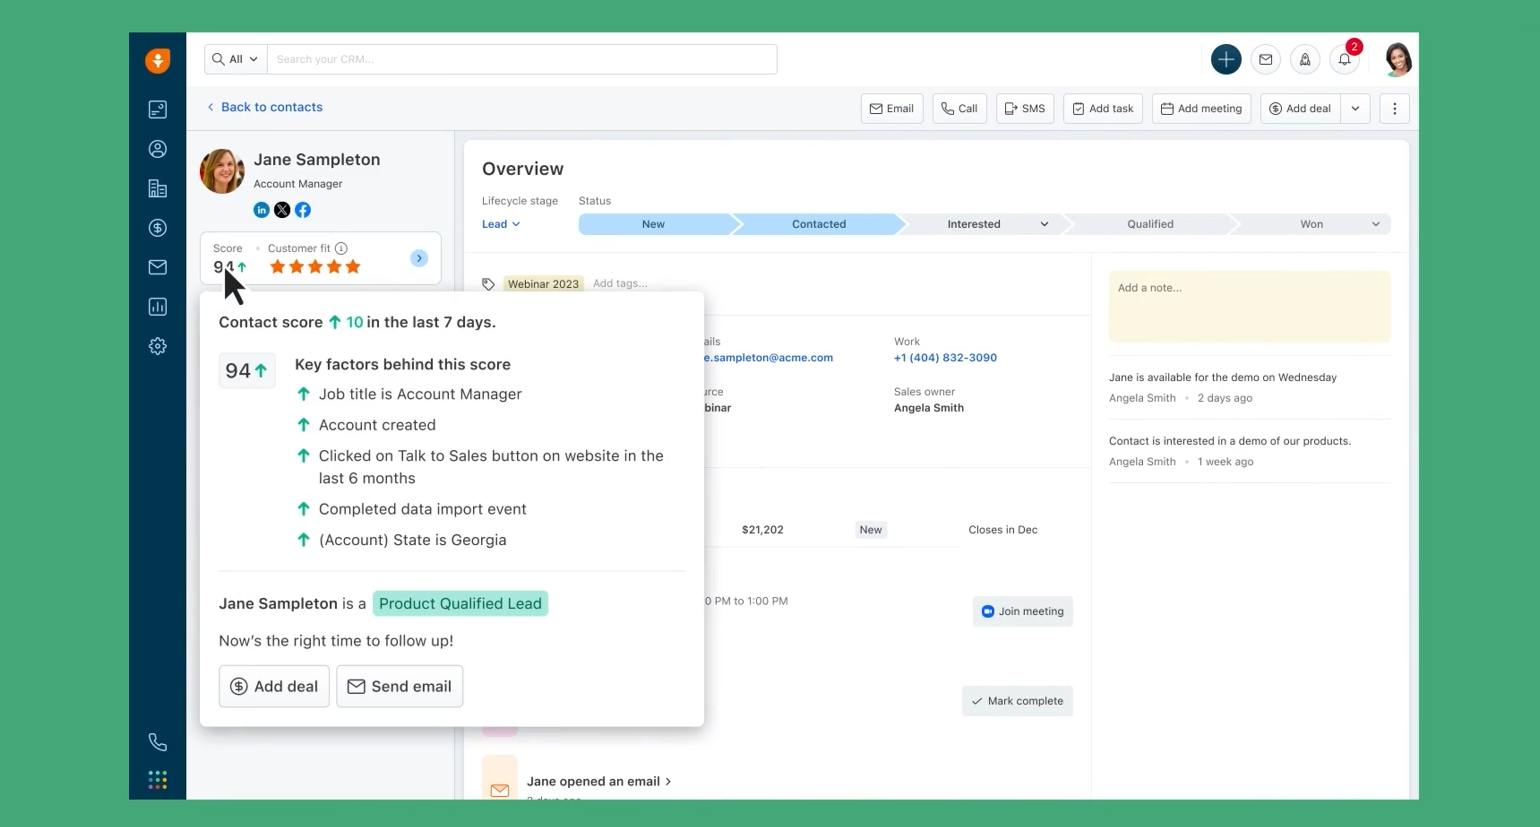Screen dimensions: 1540x827
Task: Click the Add task button
Action: (x=1103, y=109)
